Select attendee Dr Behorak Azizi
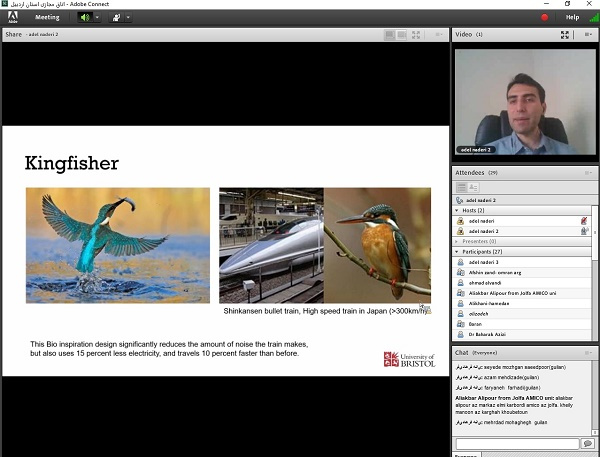The image size is (600, 457). click(490, 335)
